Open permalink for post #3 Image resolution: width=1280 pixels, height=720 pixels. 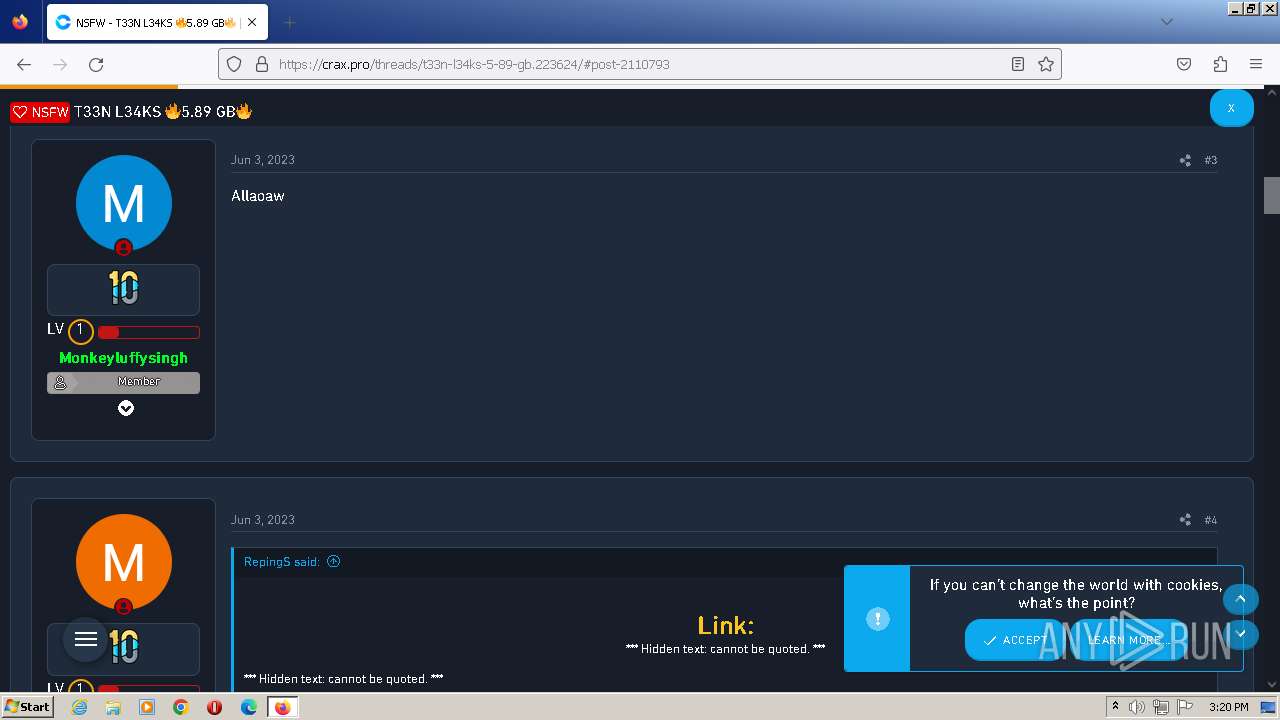coord(1211,160)
